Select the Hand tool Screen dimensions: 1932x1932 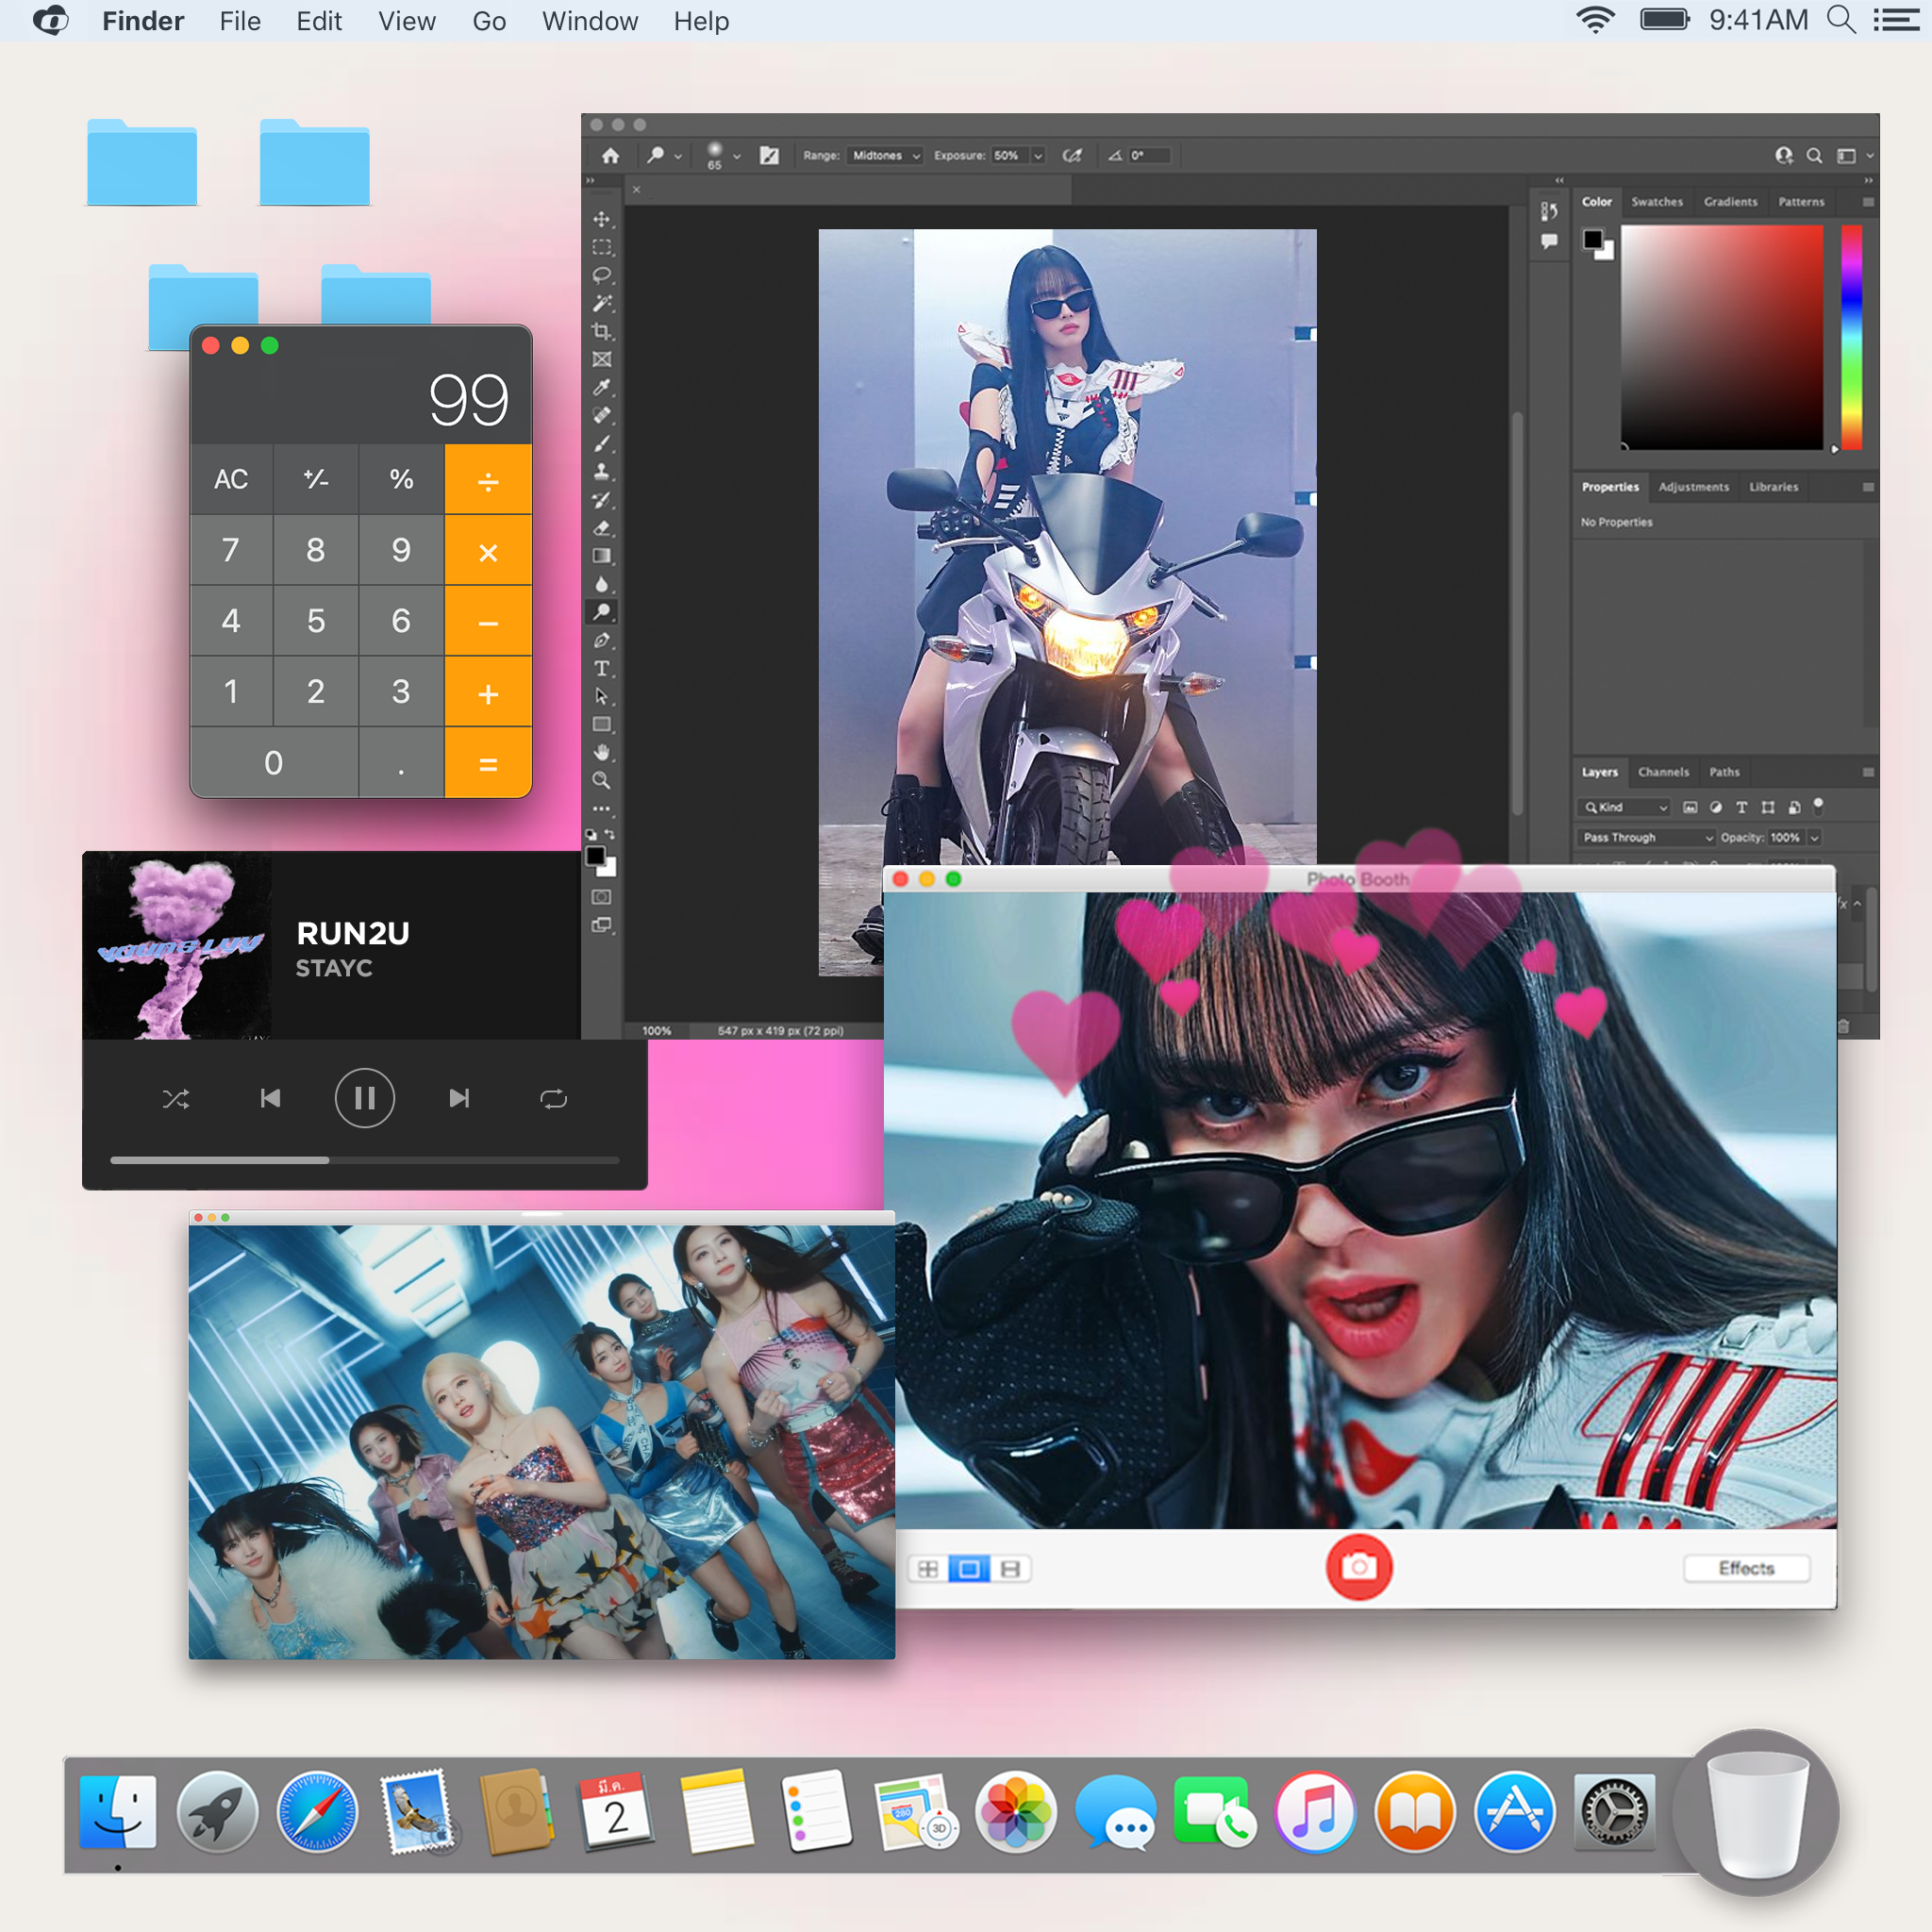pyautogui.click(x=601, y=752)
